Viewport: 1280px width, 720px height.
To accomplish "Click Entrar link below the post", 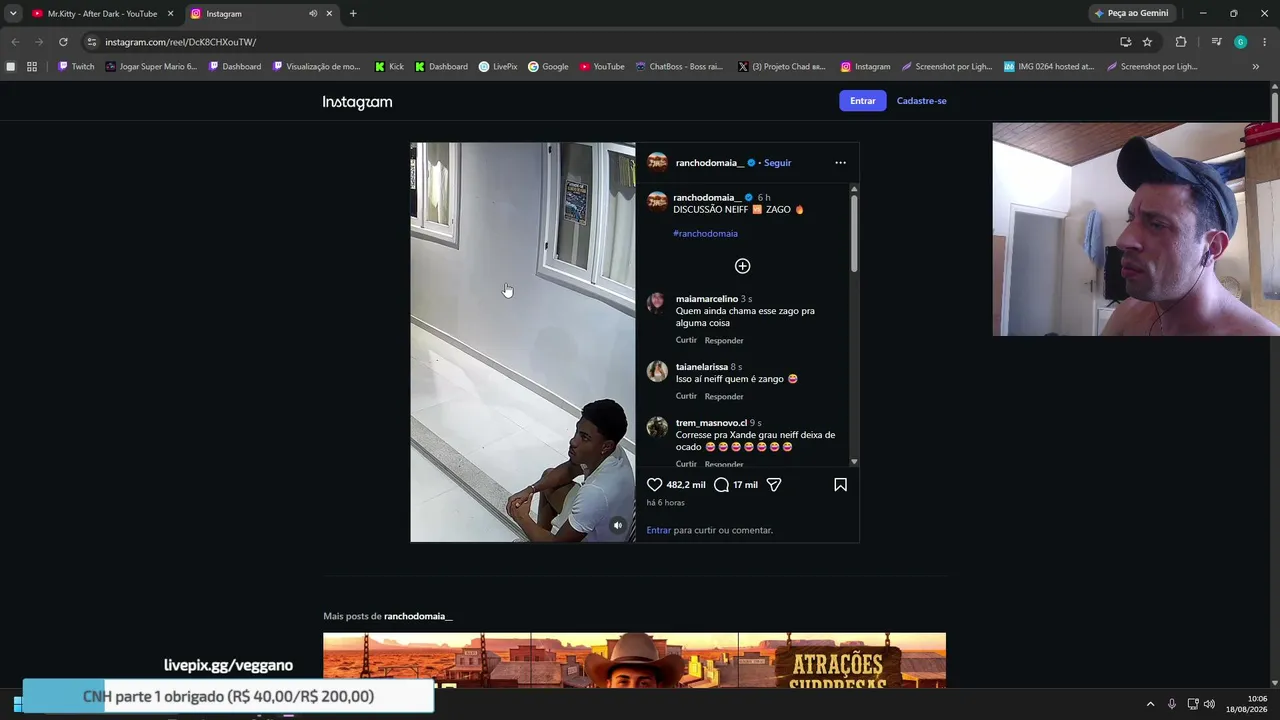I will 658,530.
